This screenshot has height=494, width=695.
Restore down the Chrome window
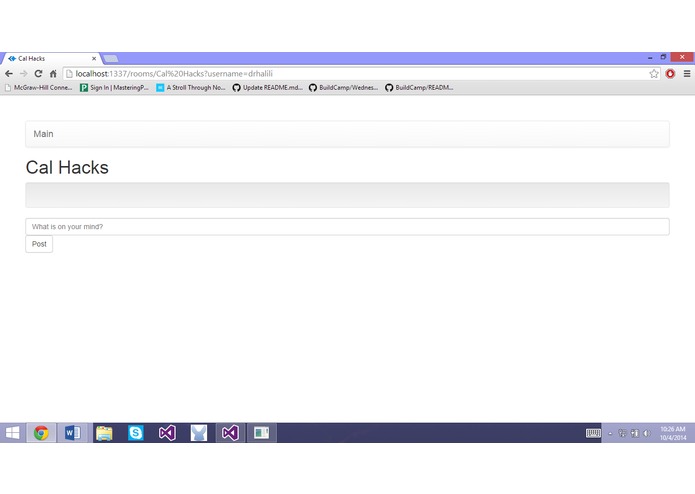point(664,57)
